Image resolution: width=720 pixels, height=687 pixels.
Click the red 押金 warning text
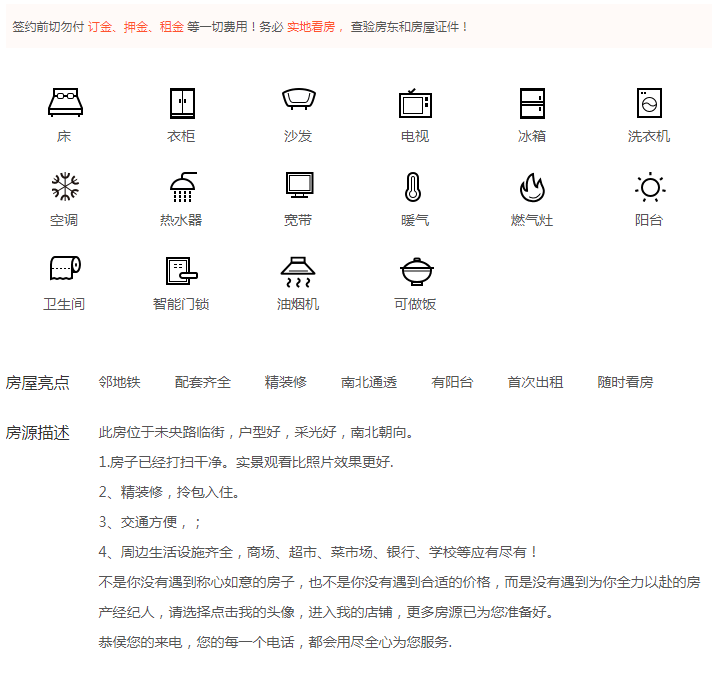point(135,27)
